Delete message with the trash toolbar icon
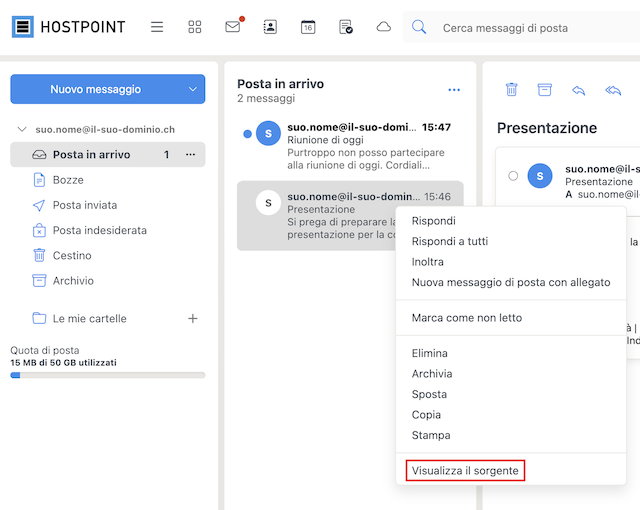The image size is (640, 510). coord(511,89)
